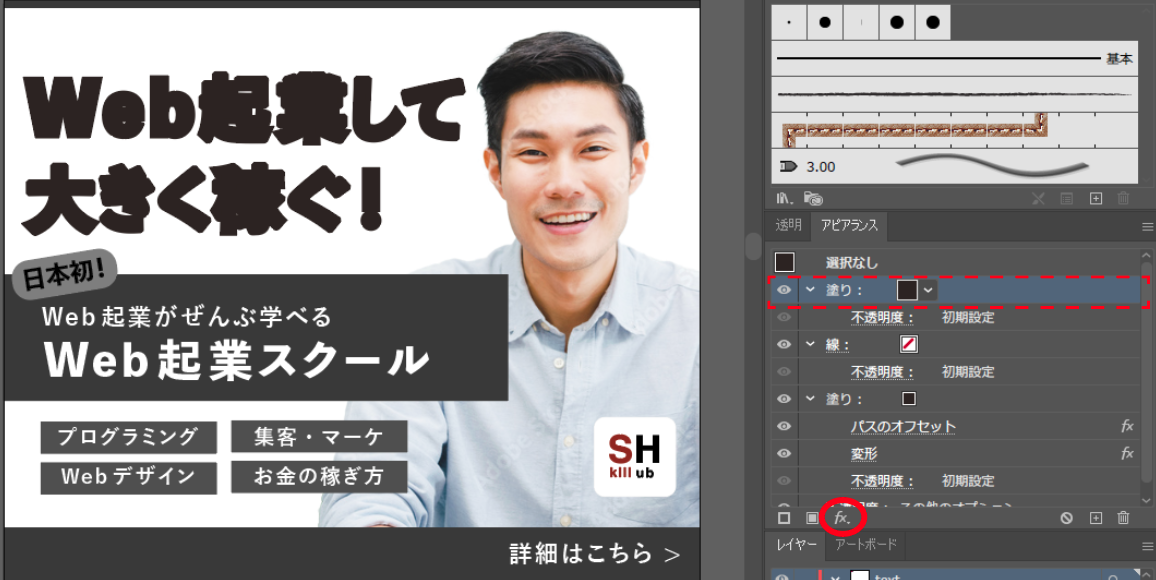Collapse the 線 stroke row

pos(810,344)
